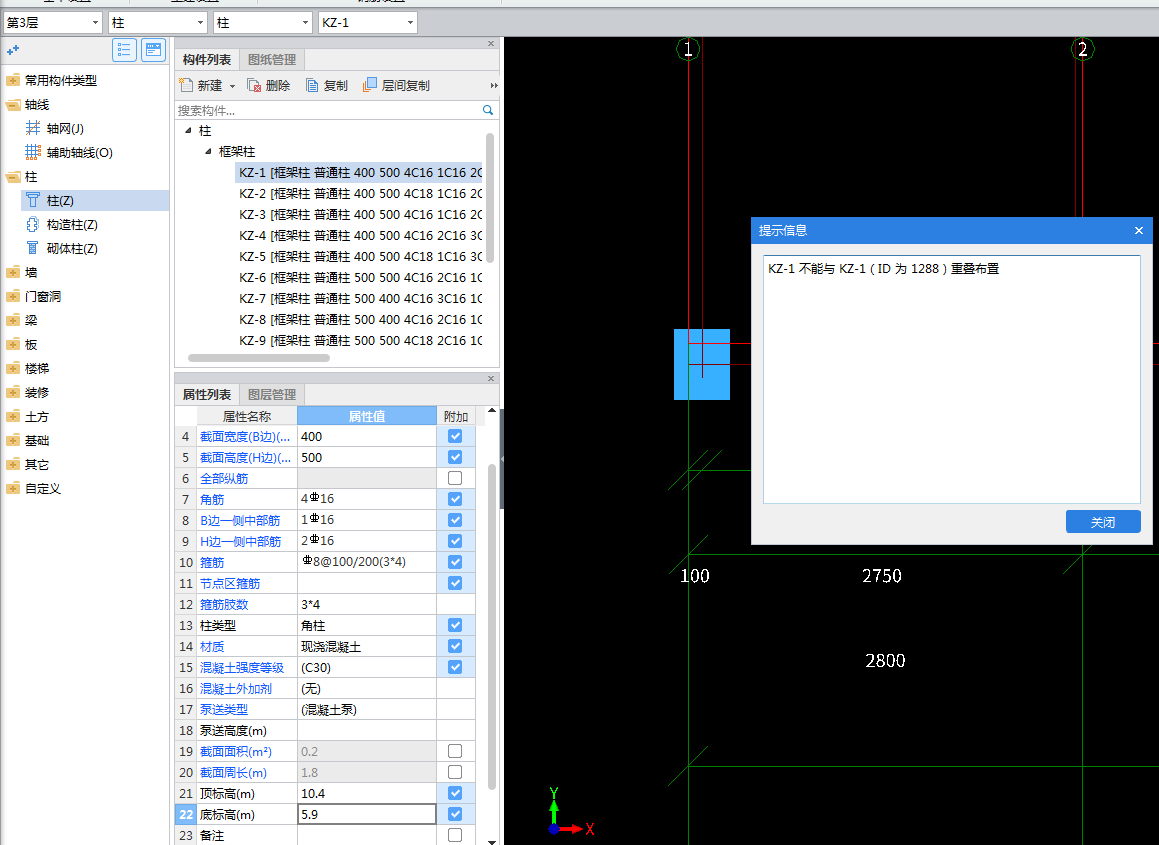Switch to list view icon in left panel
Screen dimensions: 1159x845
[124, 50]
